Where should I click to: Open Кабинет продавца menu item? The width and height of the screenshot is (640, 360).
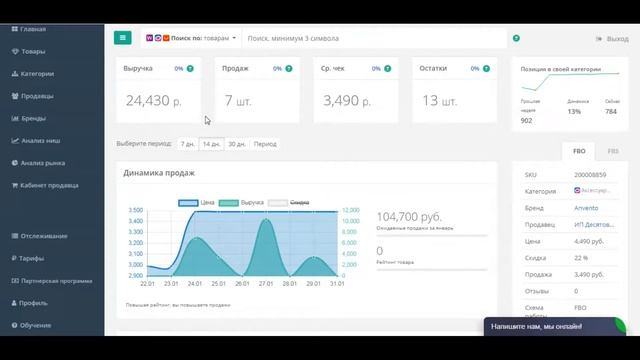click(45, 185)
